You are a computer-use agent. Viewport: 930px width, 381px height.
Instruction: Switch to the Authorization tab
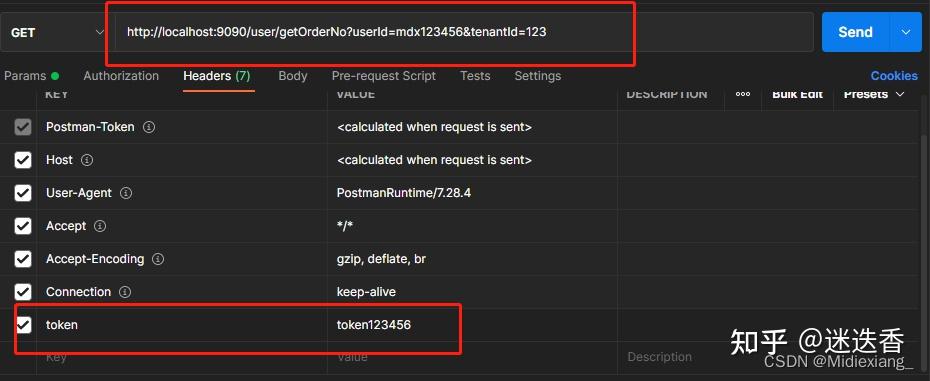(121, 76)
